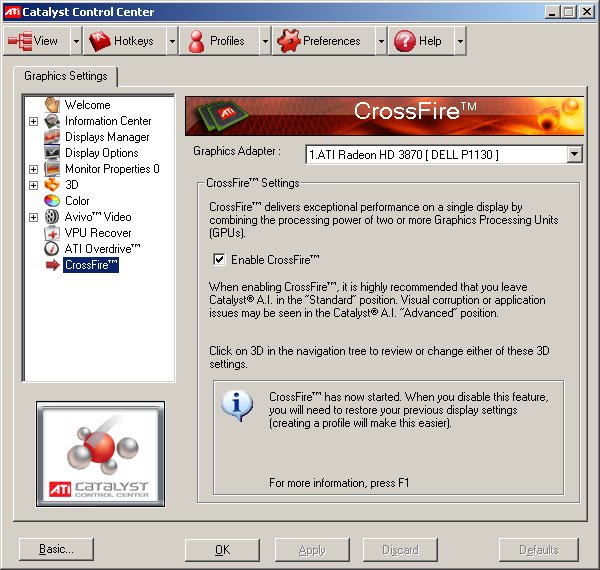Select Displays Manager tree item
Viewport: 600px width, 570px height.
coord(107,137)
